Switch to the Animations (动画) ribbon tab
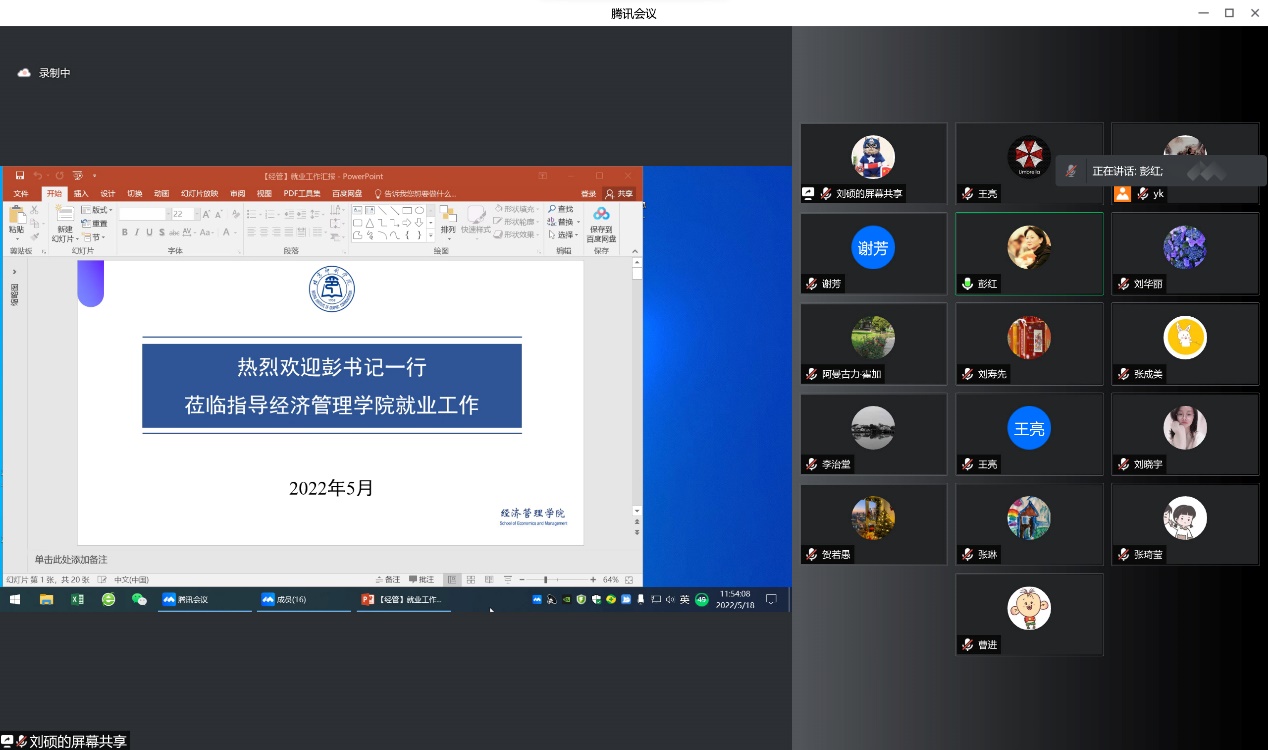The height and width of the screenshot is (750, 1268). click(x=162, y=194)
